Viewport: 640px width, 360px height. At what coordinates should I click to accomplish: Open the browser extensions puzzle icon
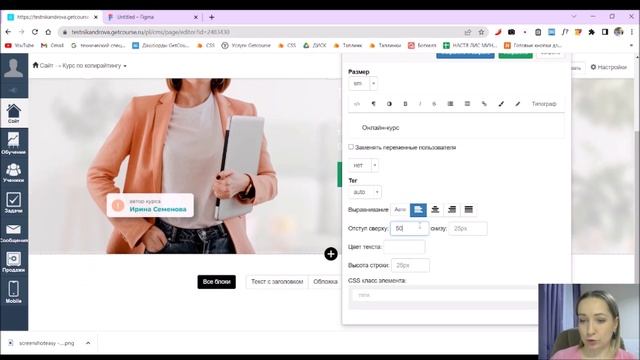click(591, 32)
